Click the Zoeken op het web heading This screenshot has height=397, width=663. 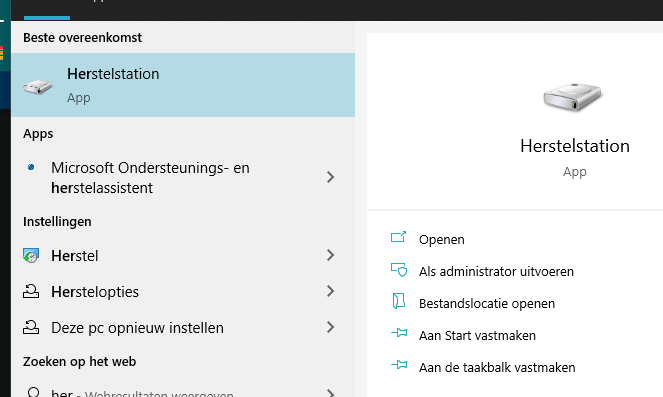click(x=79, y=361)
